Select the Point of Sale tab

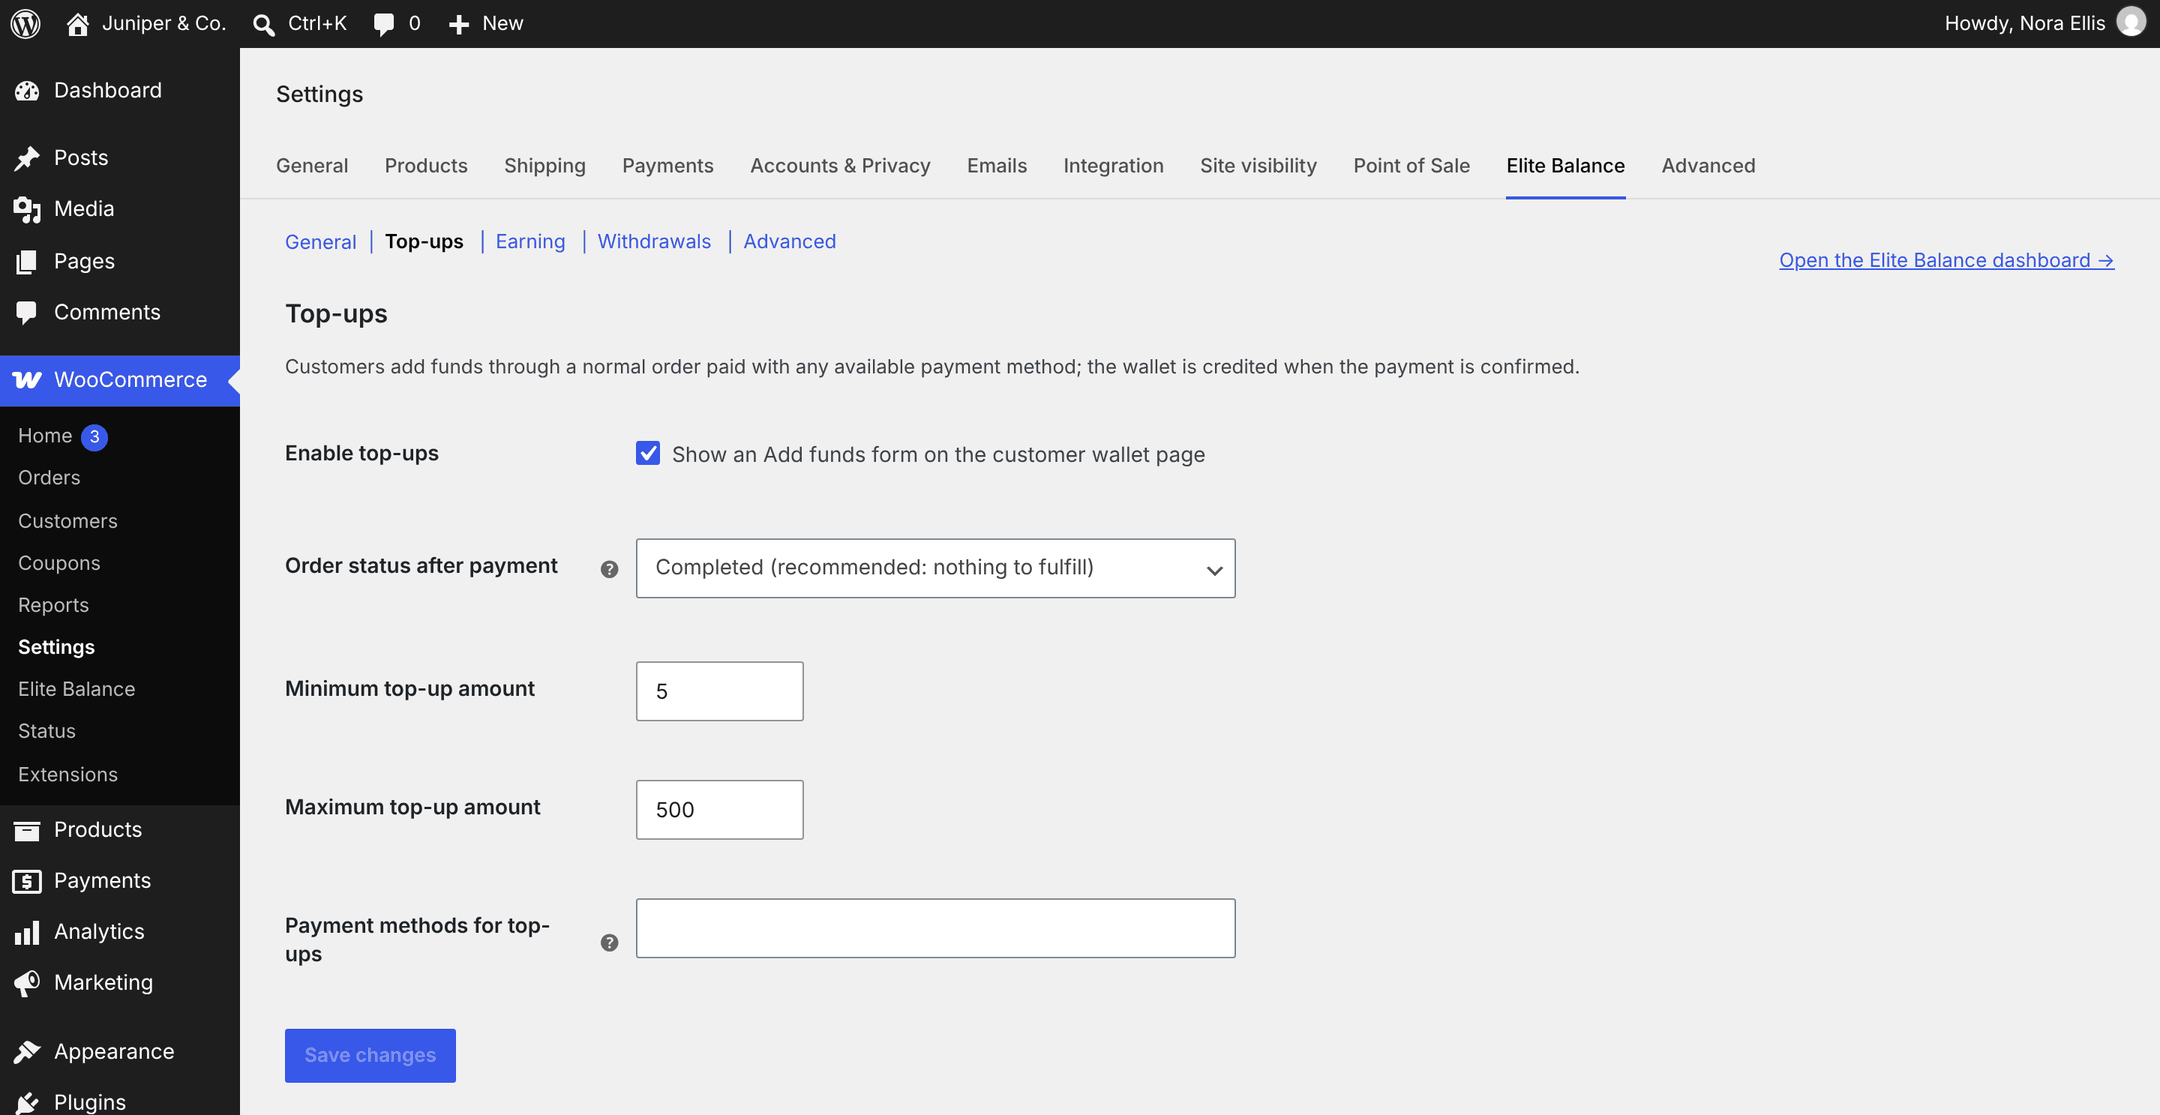pos(1411,166)
